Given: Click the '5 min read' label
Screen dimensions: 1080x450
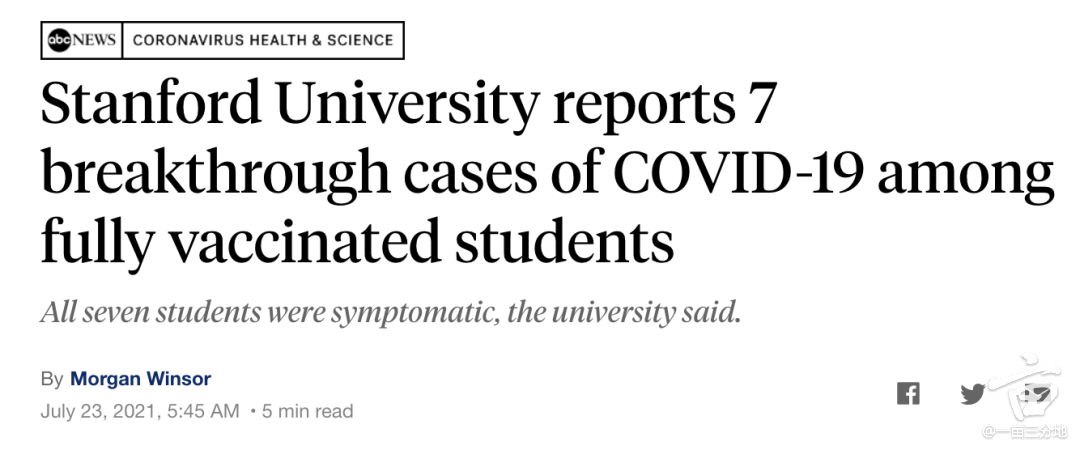Looking at the screenshot, I should pyautogui.click(x=307, y=411).
